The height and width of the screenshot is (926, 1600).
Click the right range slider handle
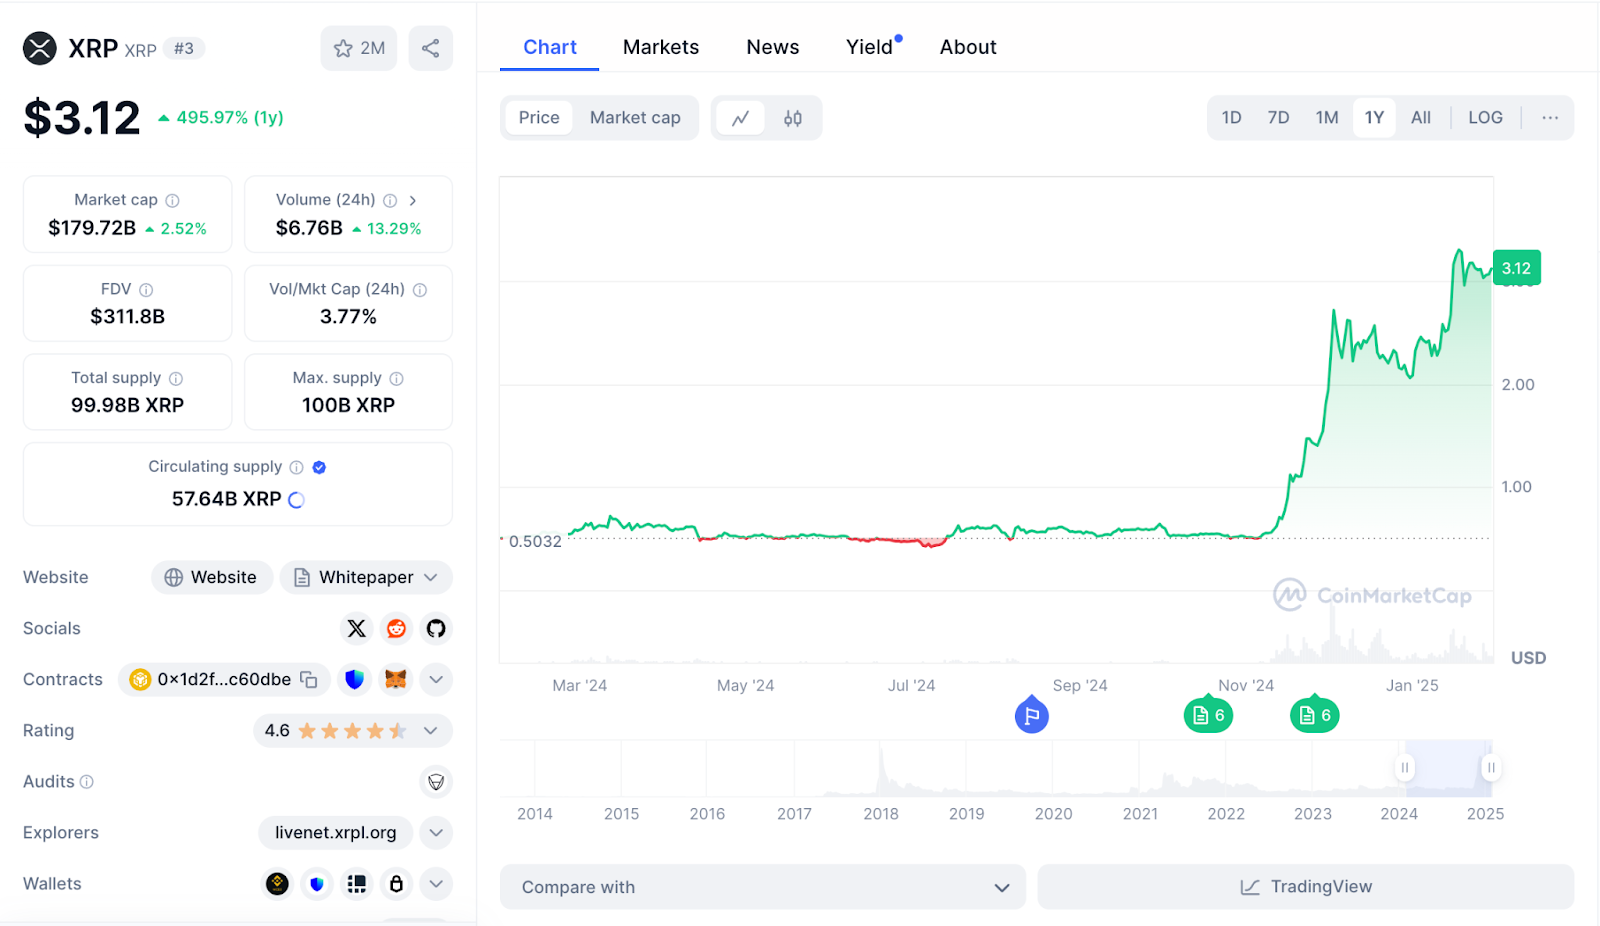tap(1491, 768)
